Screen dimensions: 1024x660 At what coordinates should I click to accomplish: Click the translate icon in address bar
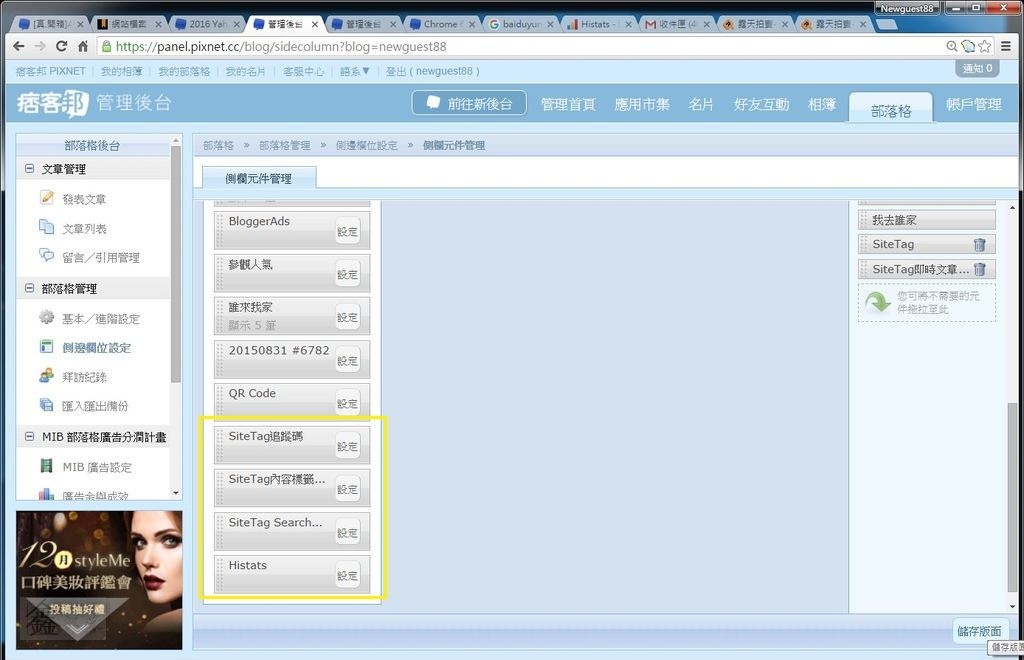[x=968, y=46]
